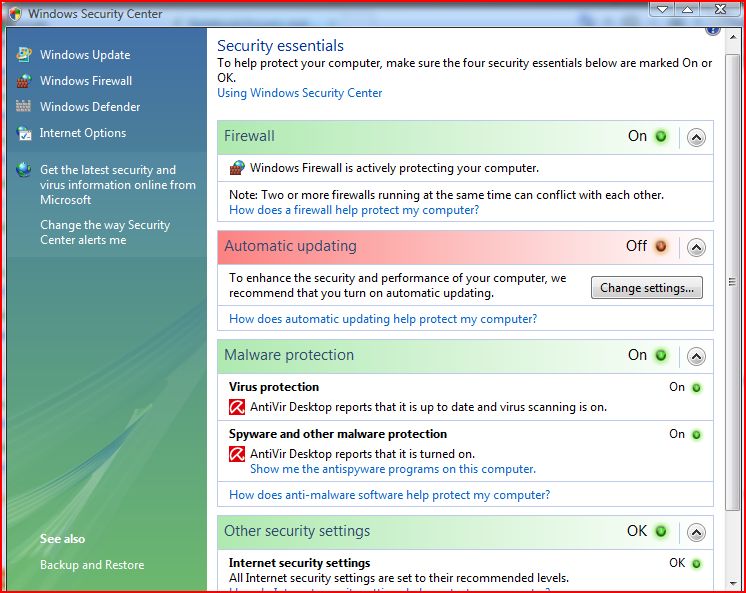Click the globe icon beside latest security info
The width and height of the screenshot is (746, 593).
pos(23,169)
